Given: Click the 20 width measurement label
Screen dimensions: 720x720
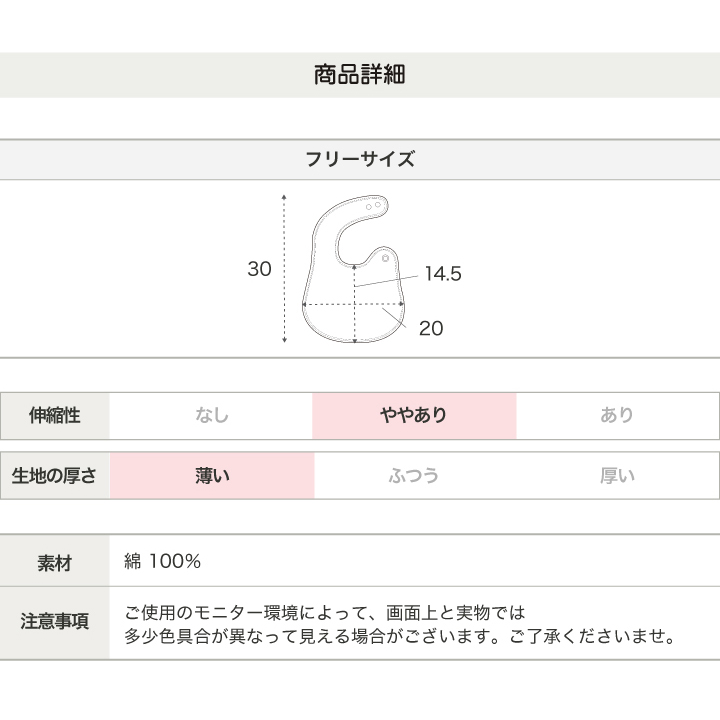Looking at the screenshot, I should click(x=431, y=328).
